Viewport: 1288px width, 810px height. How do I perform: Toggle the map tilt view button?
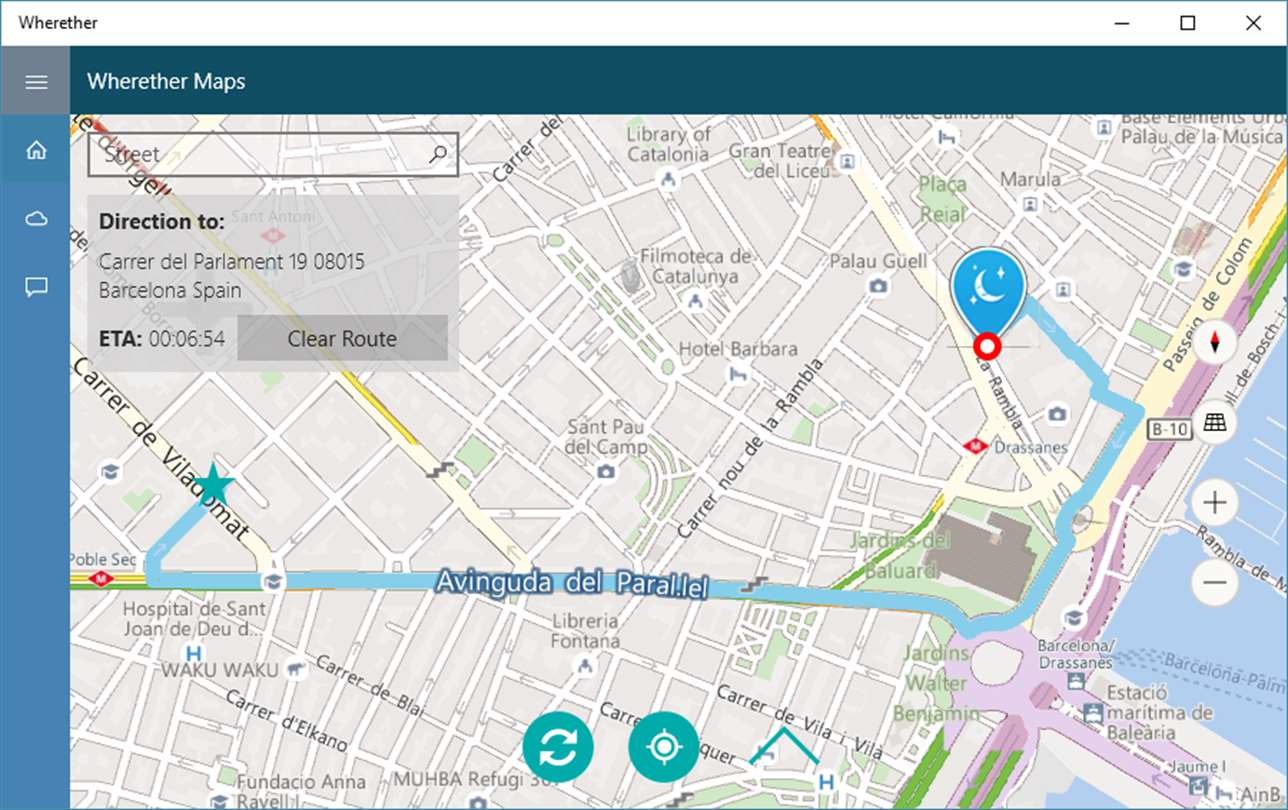coord(1214,422)
